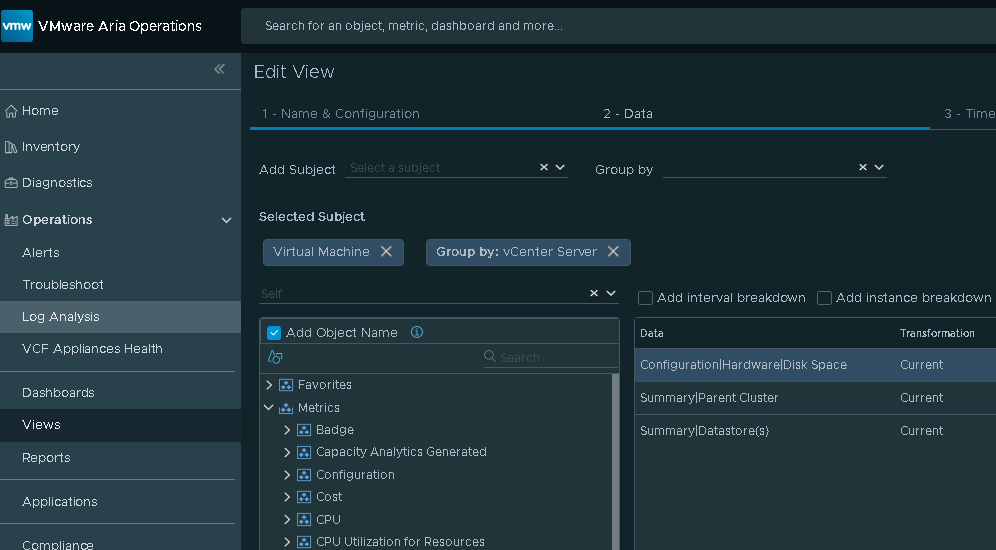Open the Self relationship dropdown arrow
Image resolution: width=996 pixels, height=550 pixels.
tap(611, 294)
